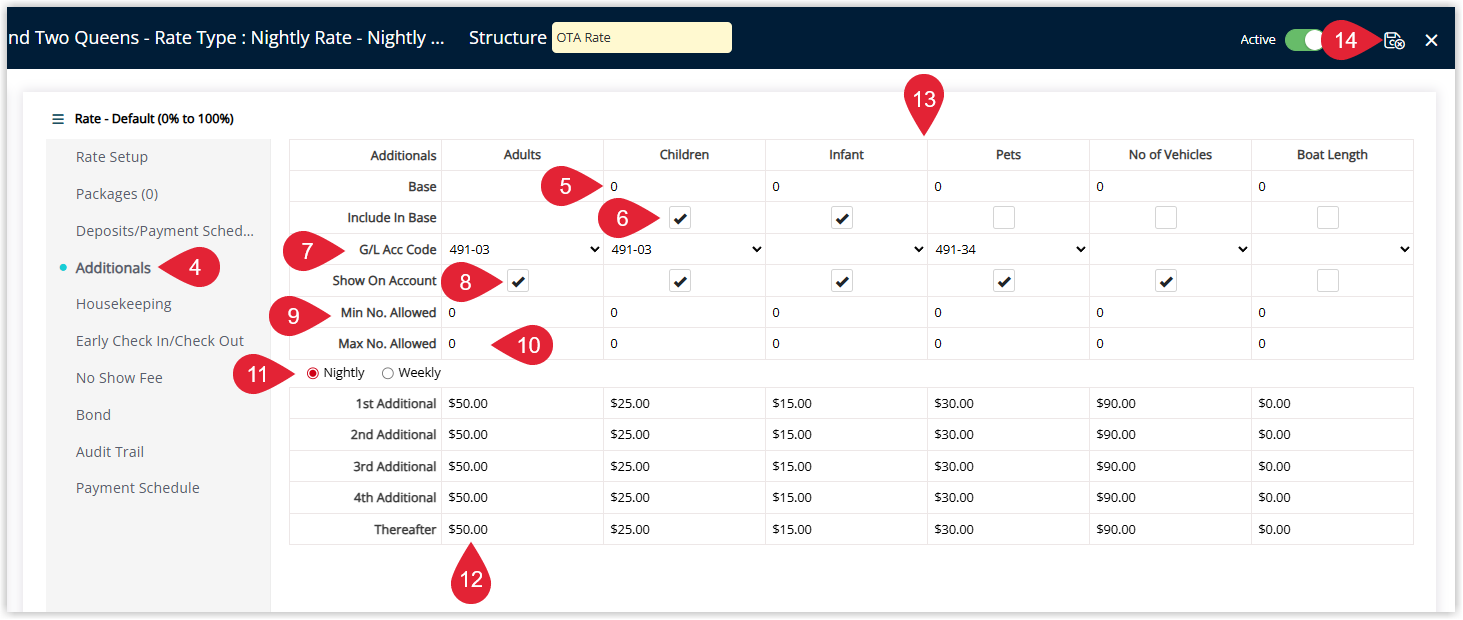1463x620 pixels.
Task: Open Payment Schedule in the sidebar
Action: click(x=138, y=488)
